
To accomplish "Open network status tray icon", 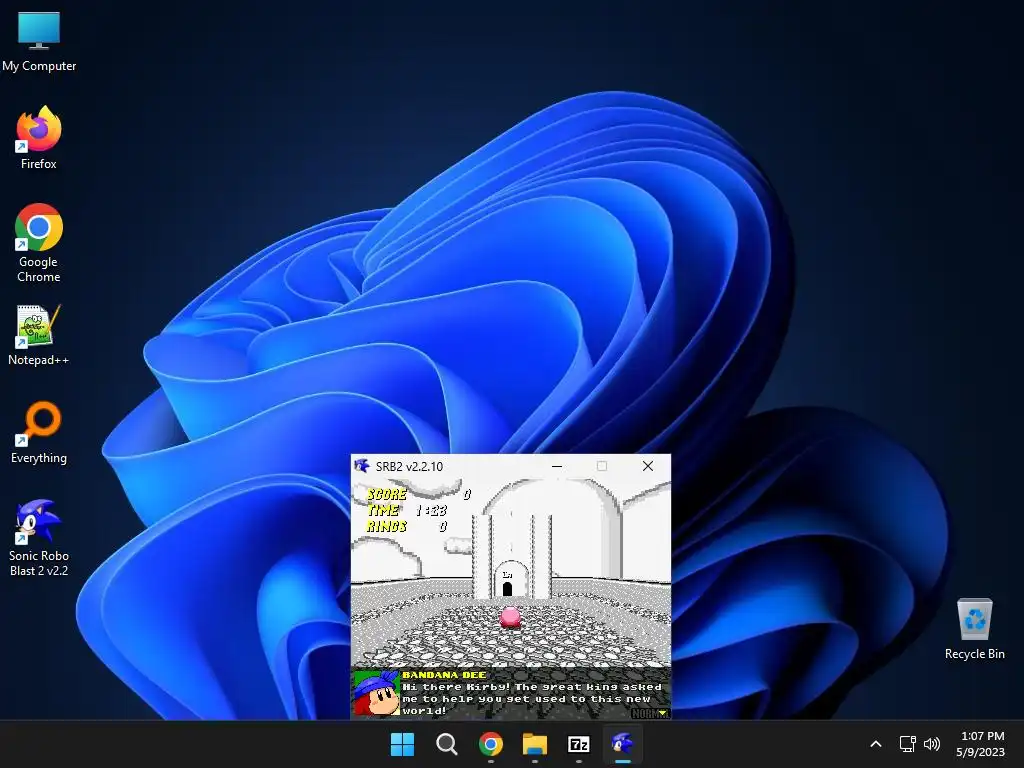I will point(907,744).
